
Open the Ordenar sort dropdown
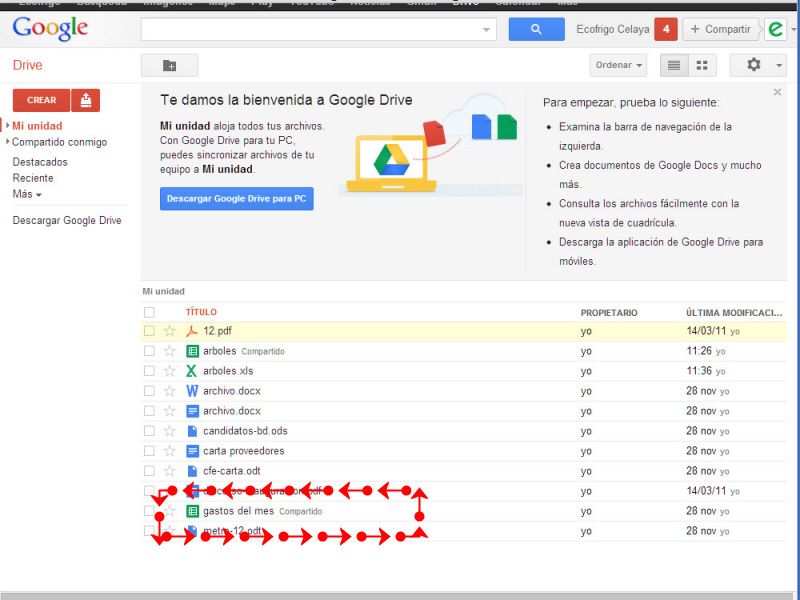618,65
